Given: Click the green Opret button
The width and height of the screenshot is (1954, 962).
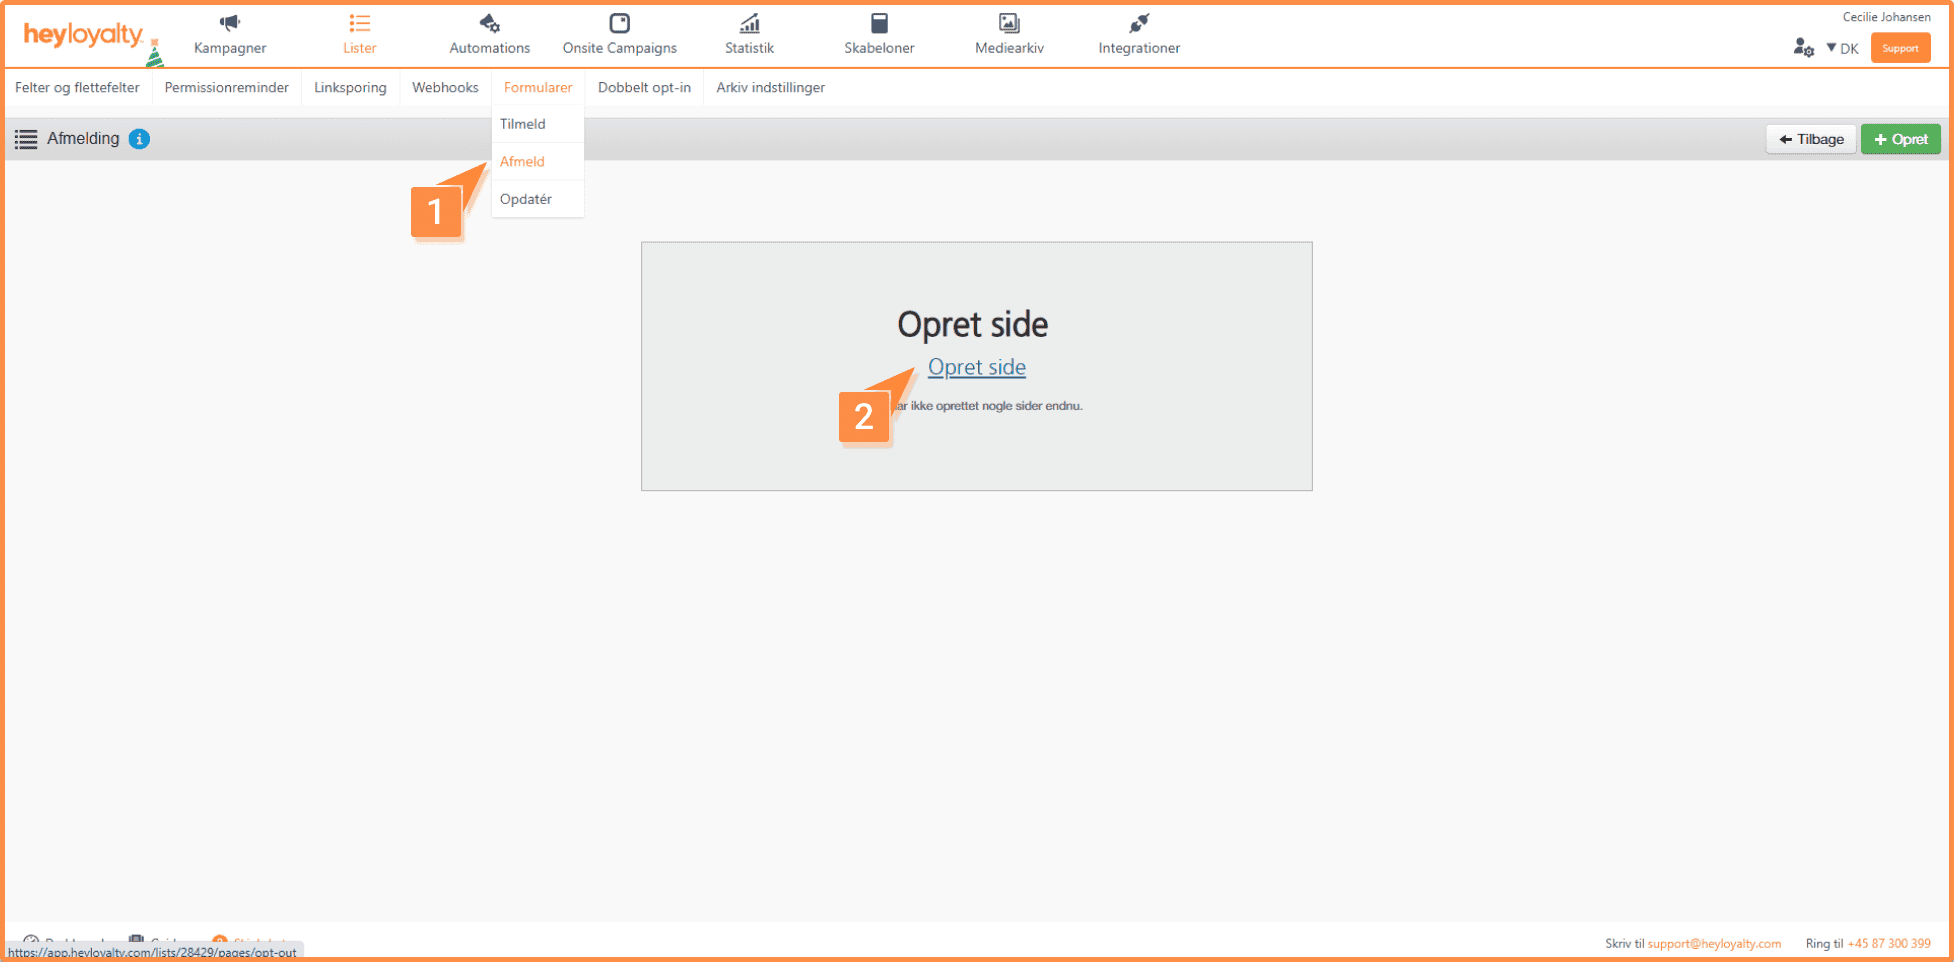Looking at the screenshot, I should 1900,139.
